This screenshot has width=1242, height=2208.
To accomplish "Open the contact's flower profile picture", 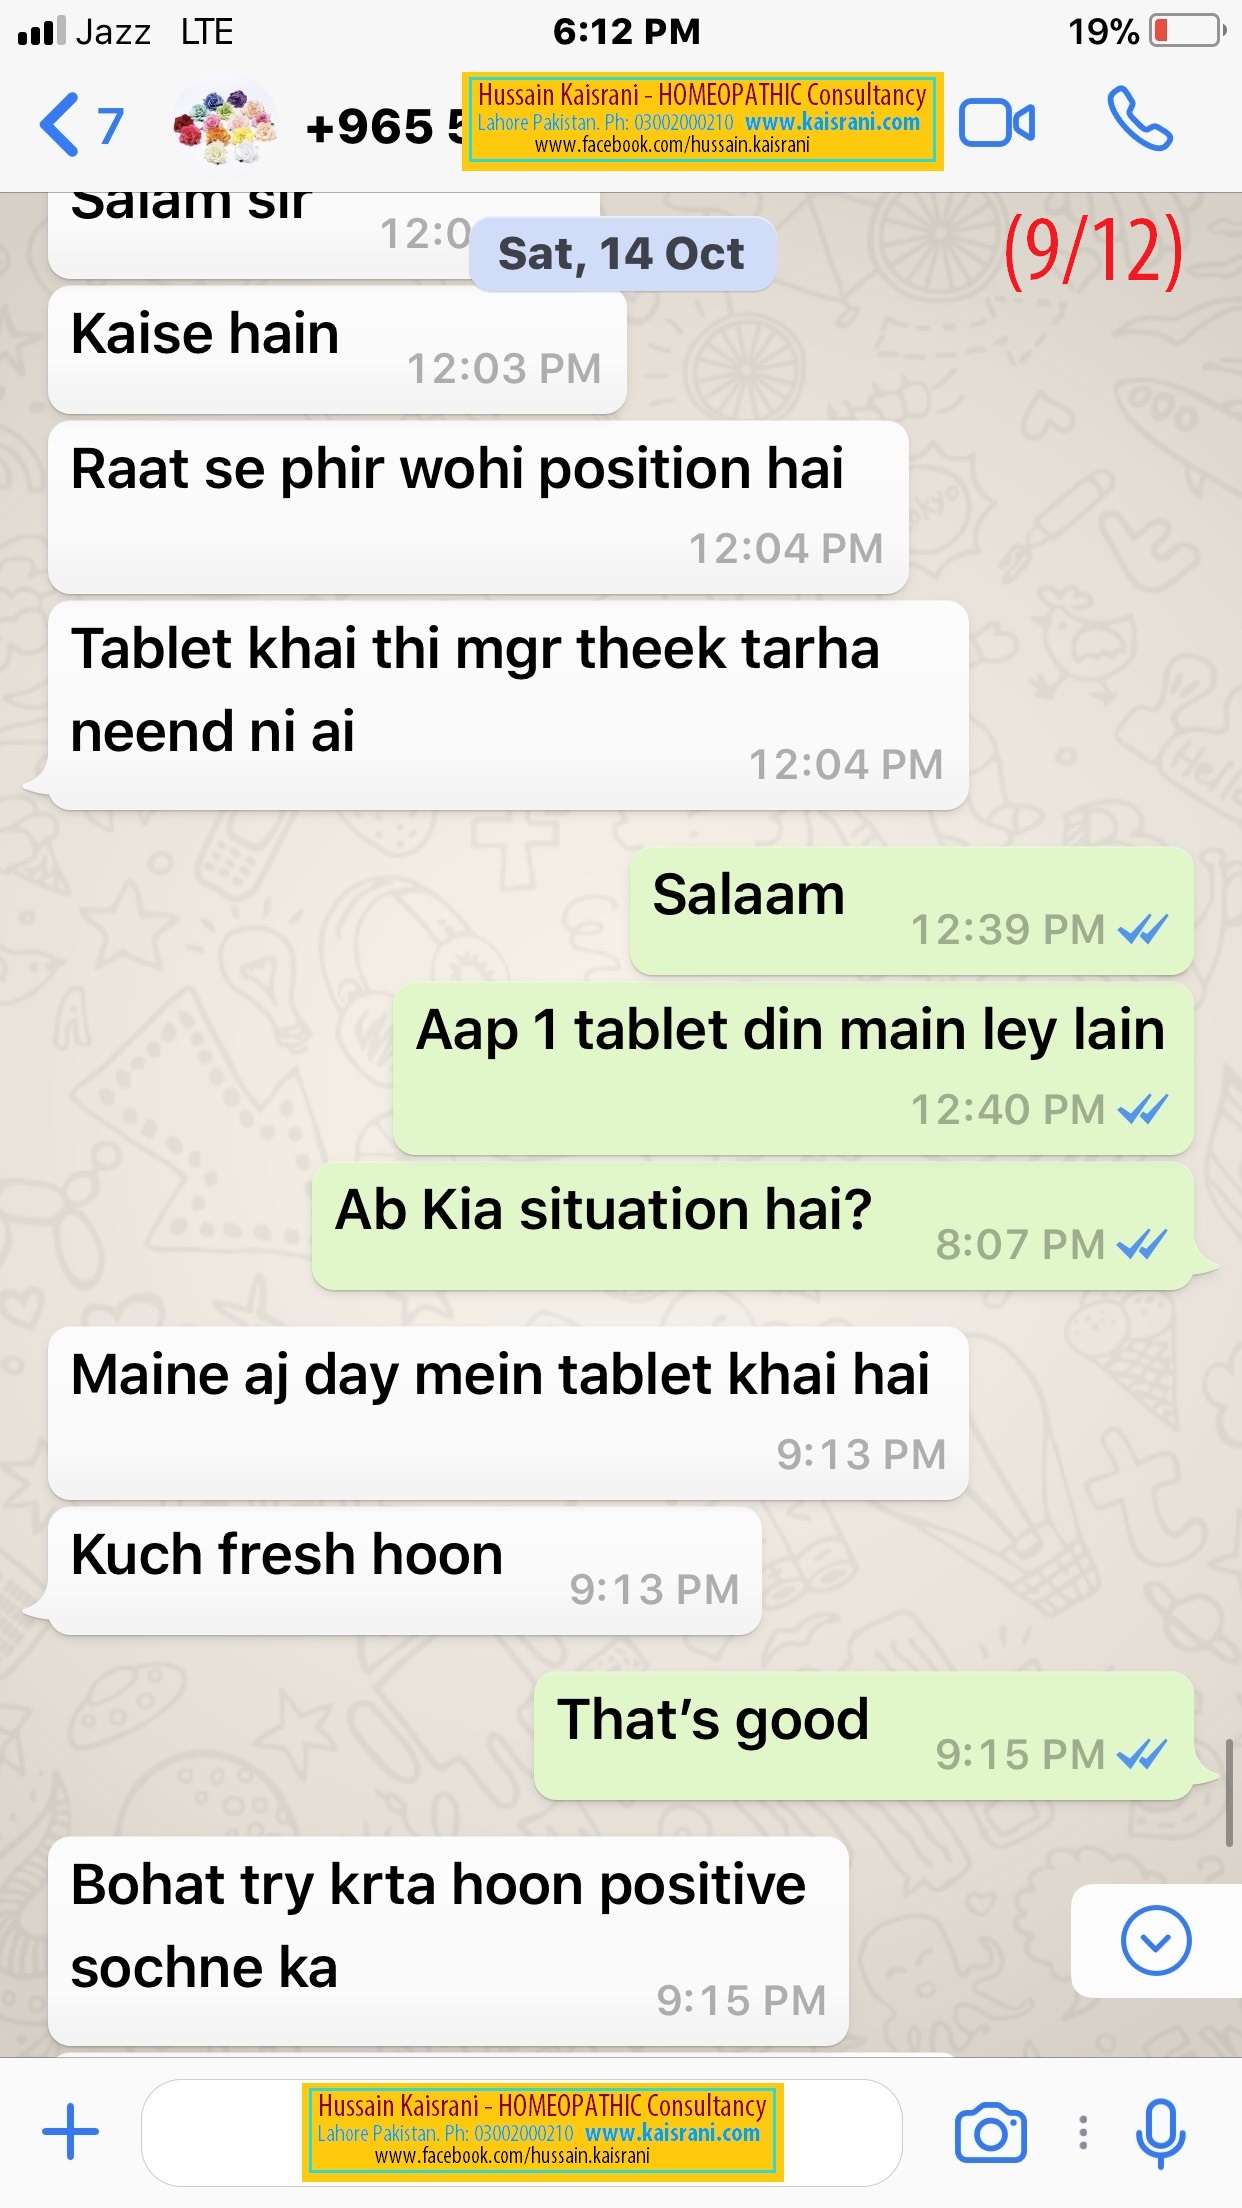I will tap(224, 126).
